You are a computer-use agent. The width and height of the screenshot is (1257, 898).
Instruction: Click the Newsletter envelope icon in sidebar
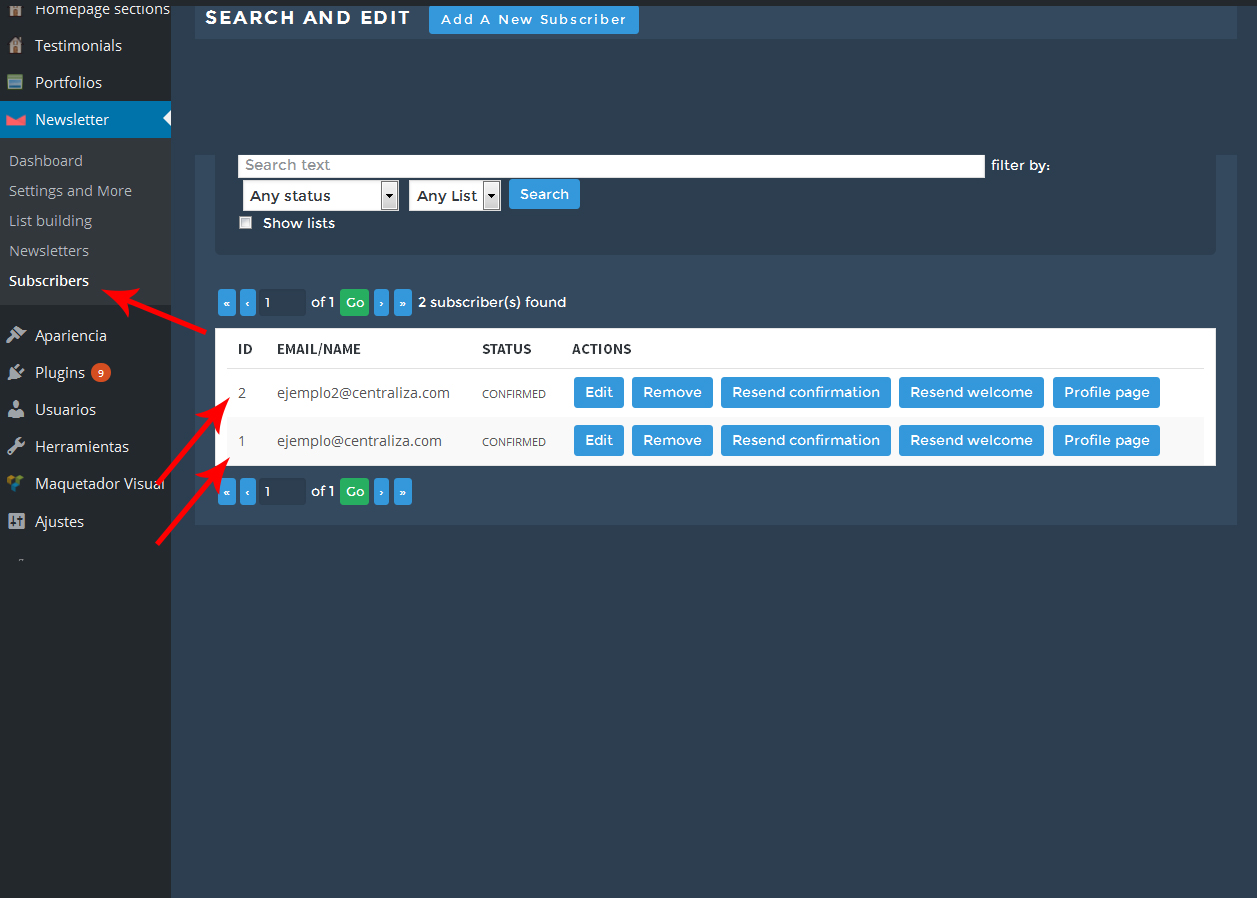coord(15,120)
